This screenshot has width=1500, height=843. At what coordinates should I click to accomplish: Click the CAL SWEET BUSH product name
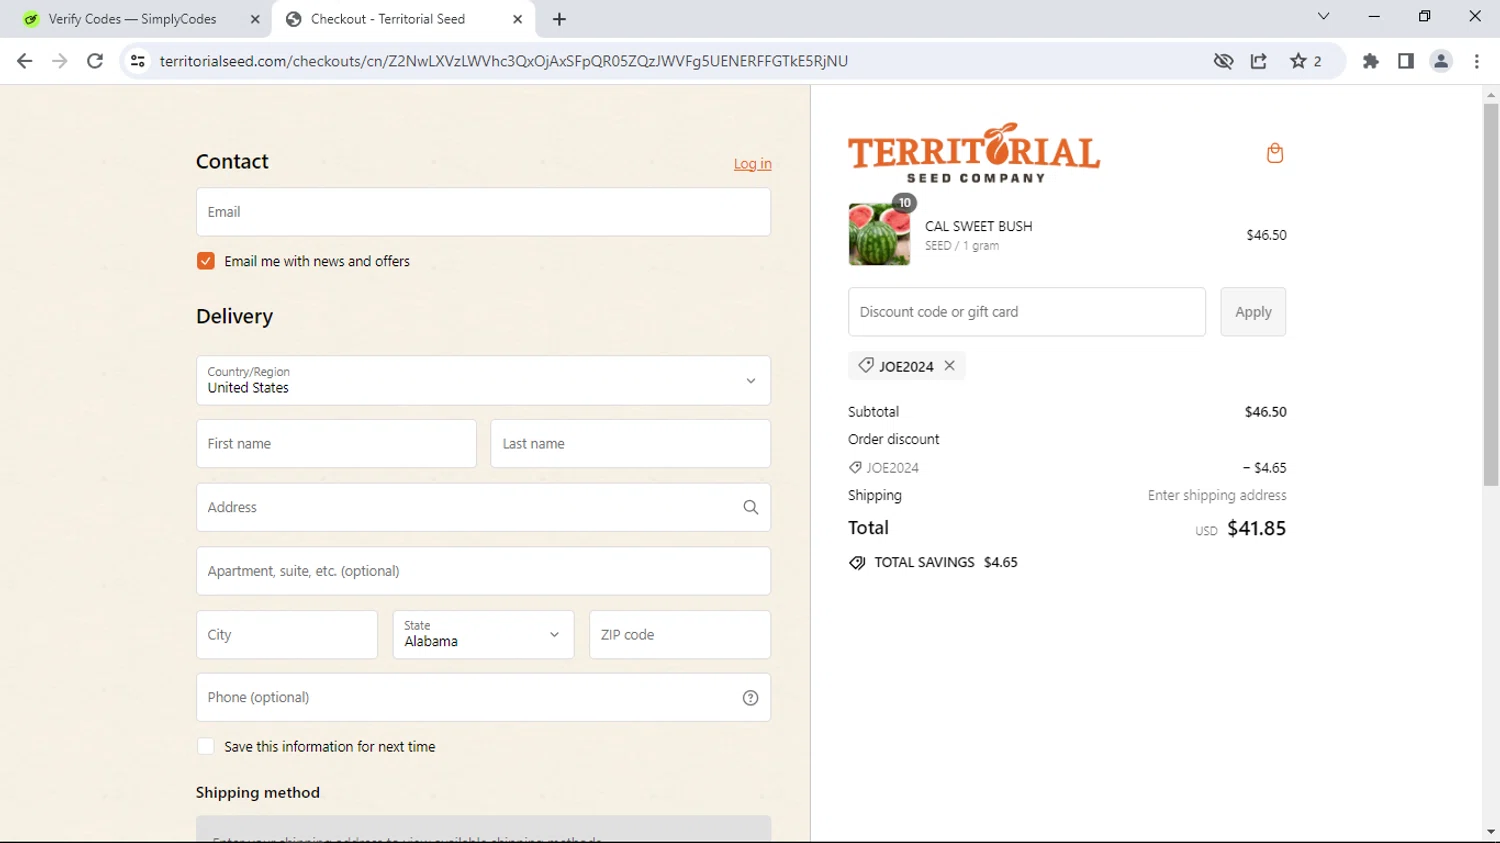(x=979, y=226)
